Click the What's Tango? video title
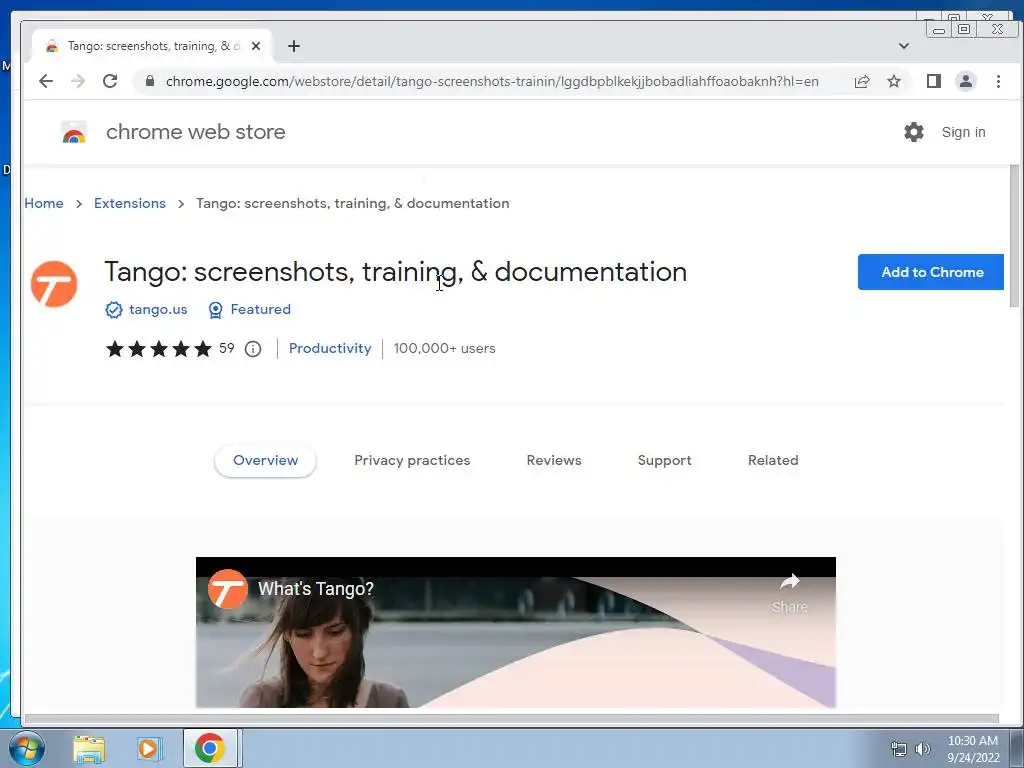The image size is (1024, 768). pyautogui.click(x=315, y=588)
